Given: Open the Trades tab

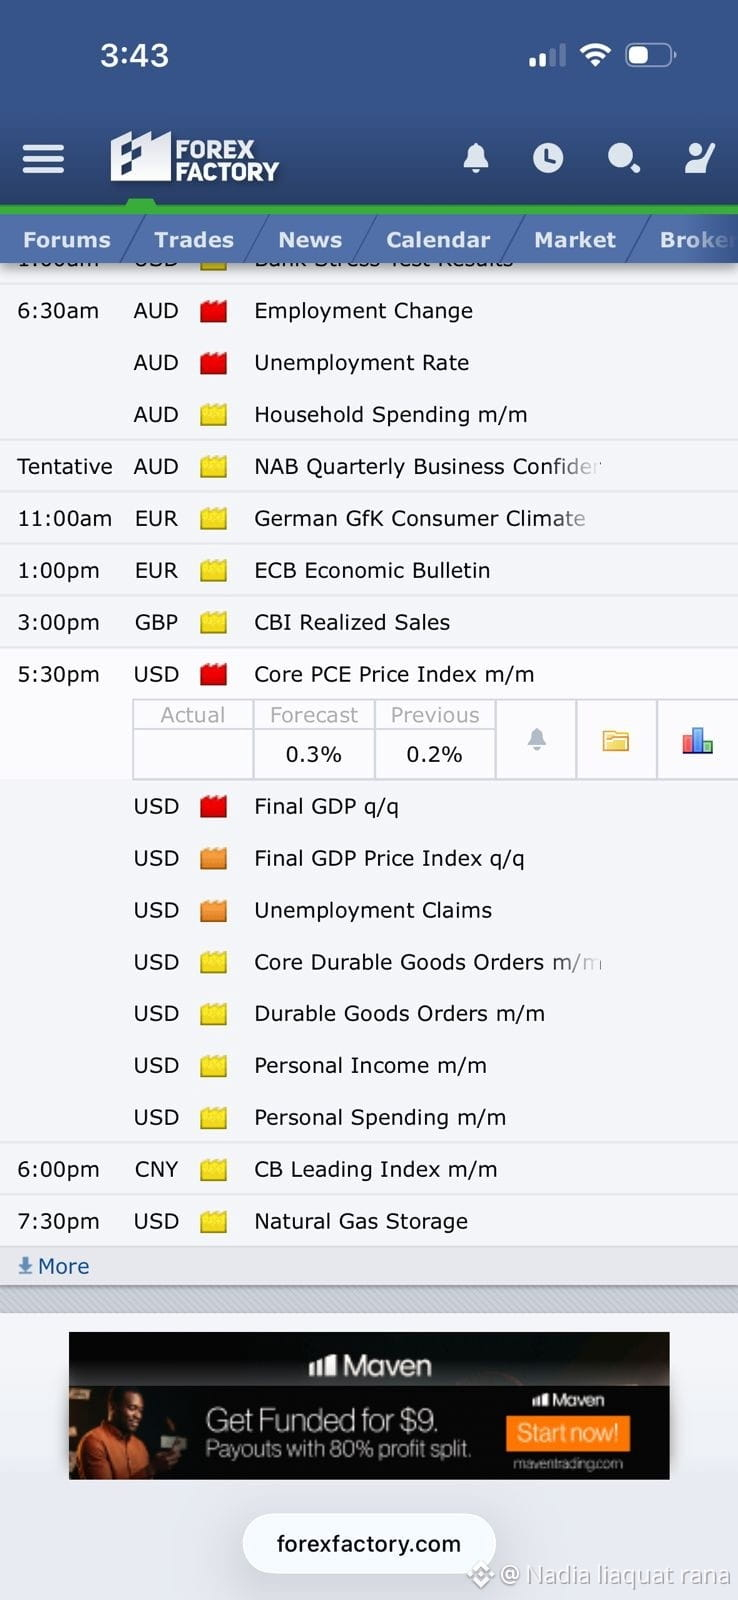Looking at the screenshot, I should point(194,240).
